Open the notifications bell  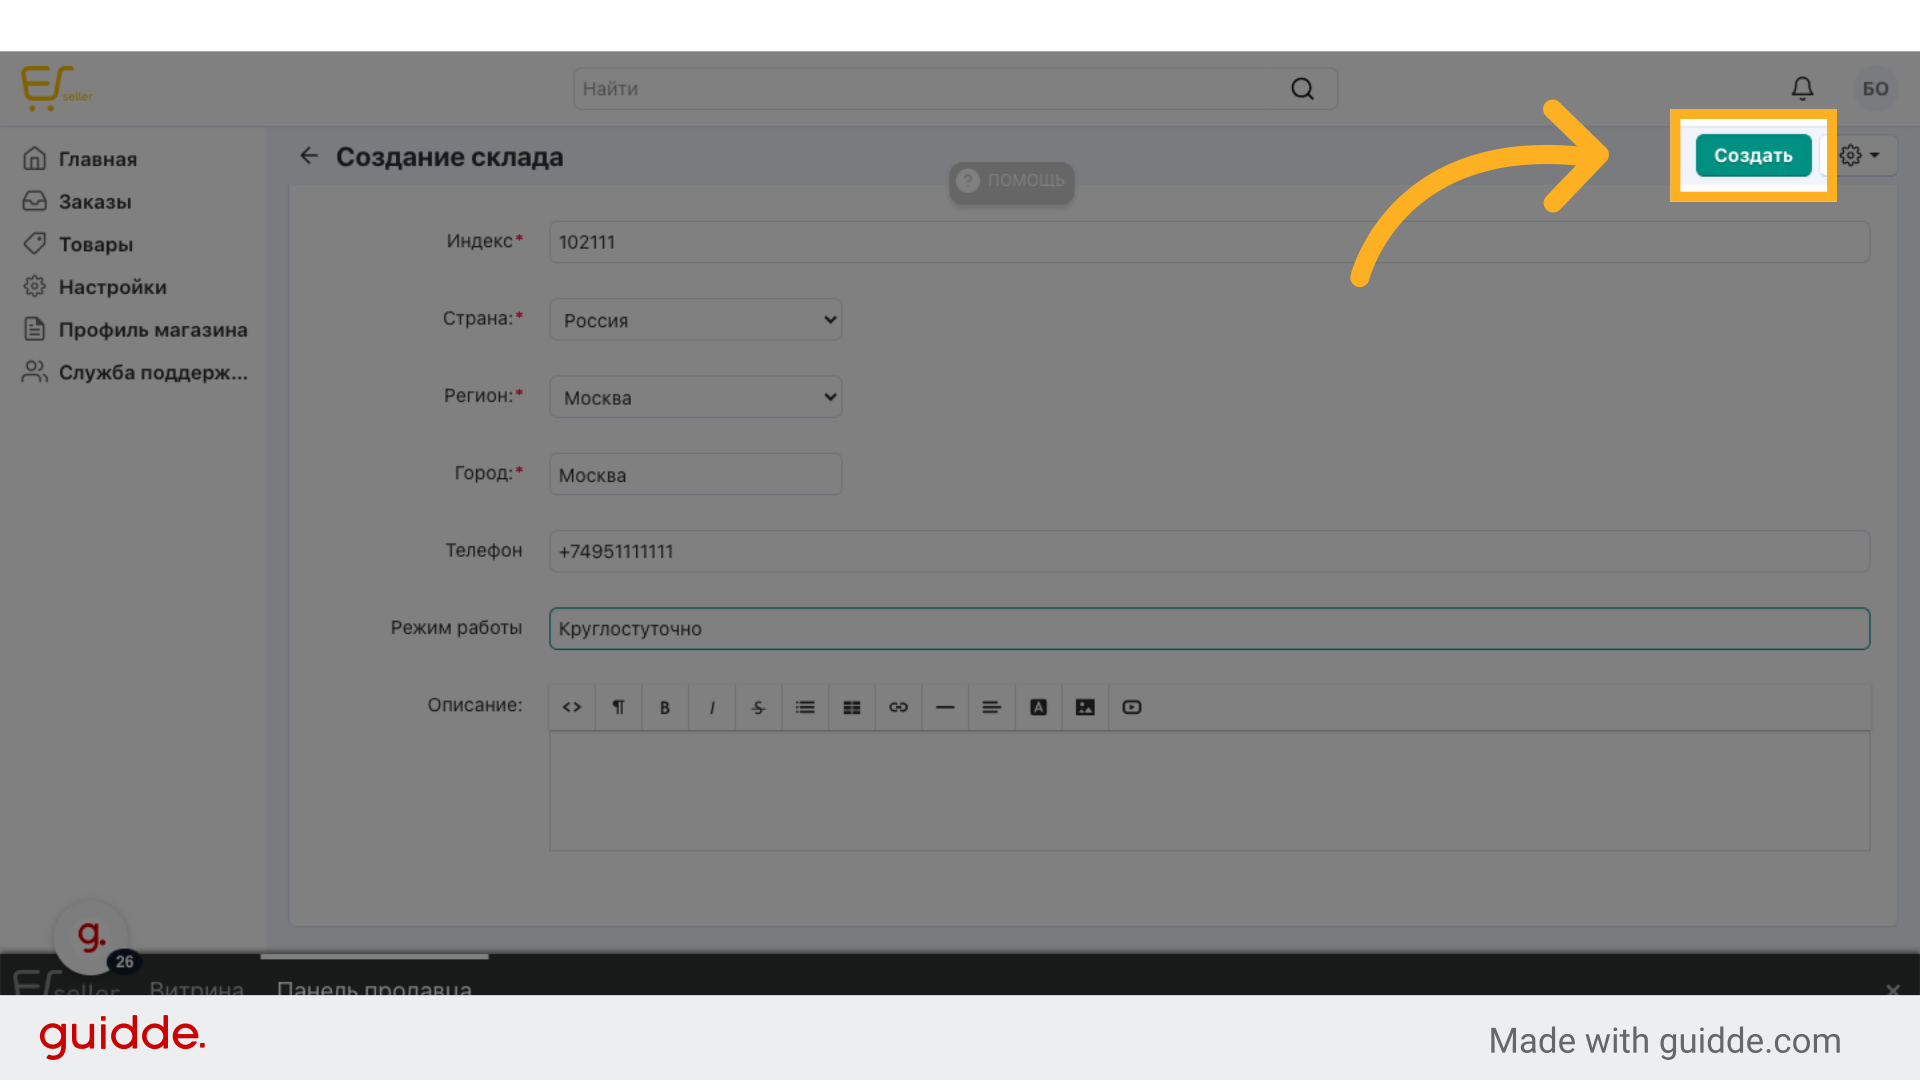(x=1802, y=89)
